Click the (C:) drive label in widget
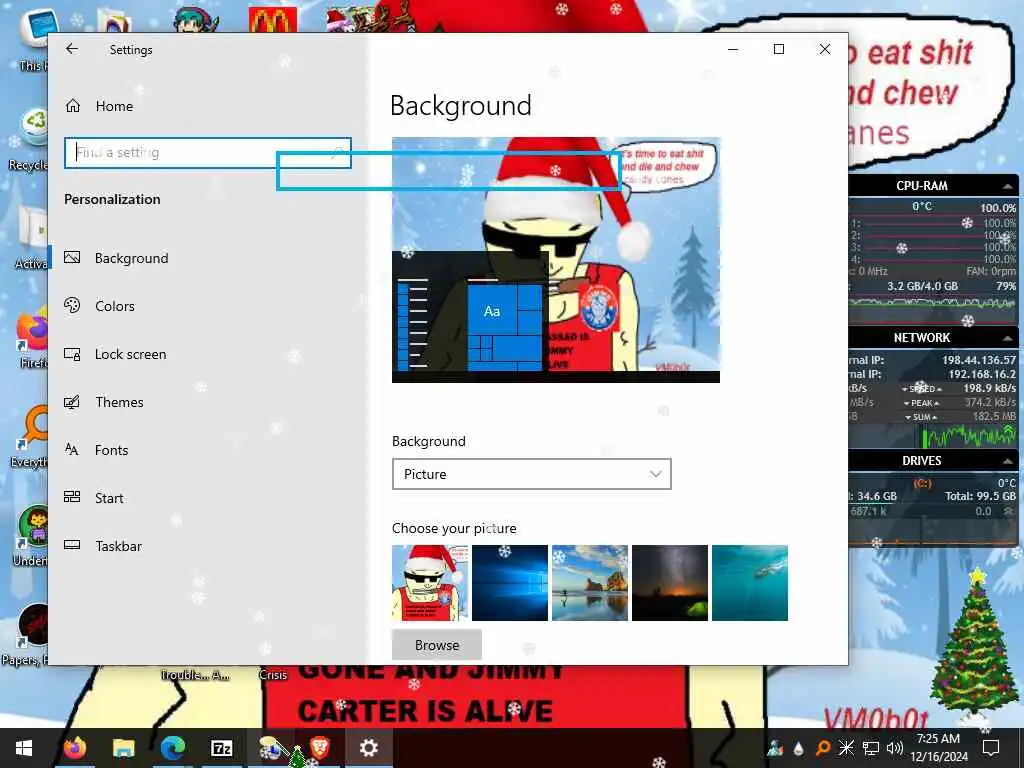The width and height of the screenshot is (1024, 768). pyautogui.click(x=922, y=483)
